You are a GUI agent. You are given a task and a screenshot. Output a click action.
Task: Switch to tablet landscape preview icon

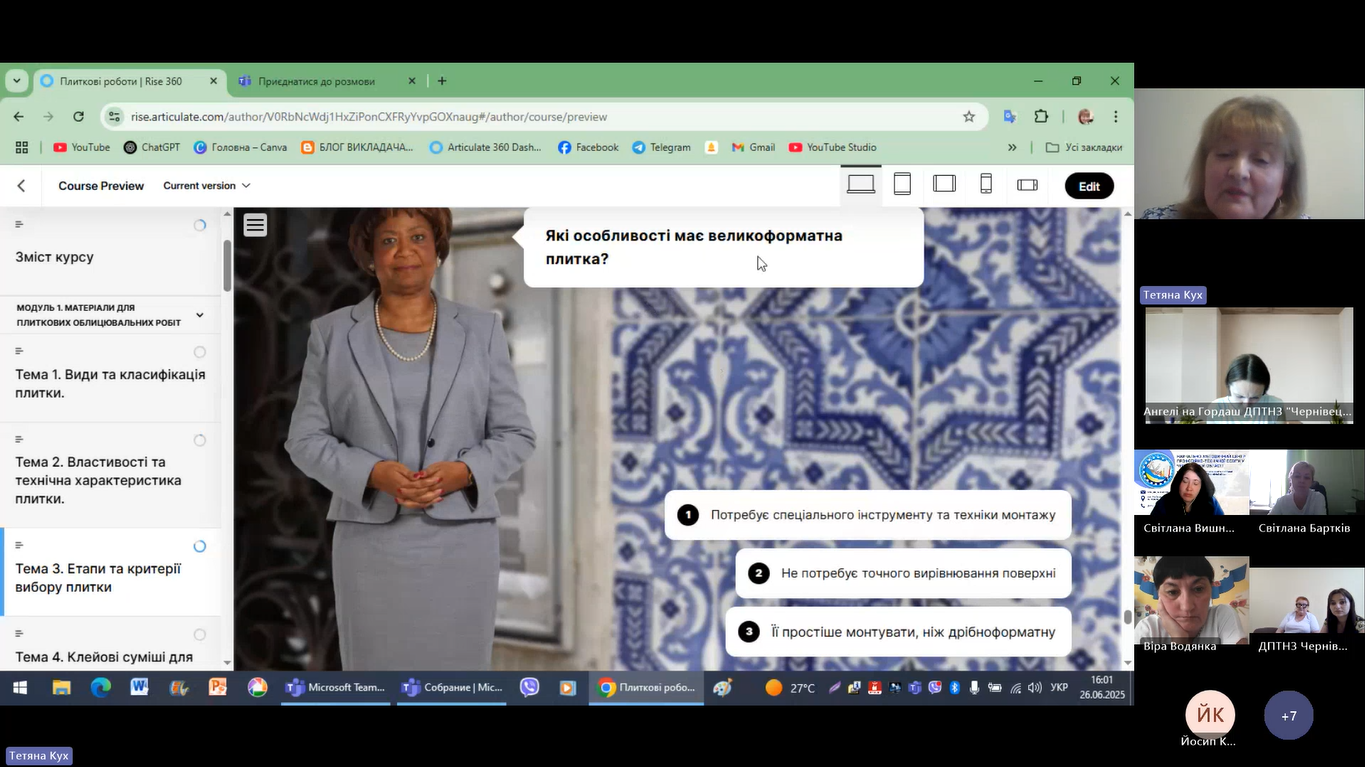point(944,185)
